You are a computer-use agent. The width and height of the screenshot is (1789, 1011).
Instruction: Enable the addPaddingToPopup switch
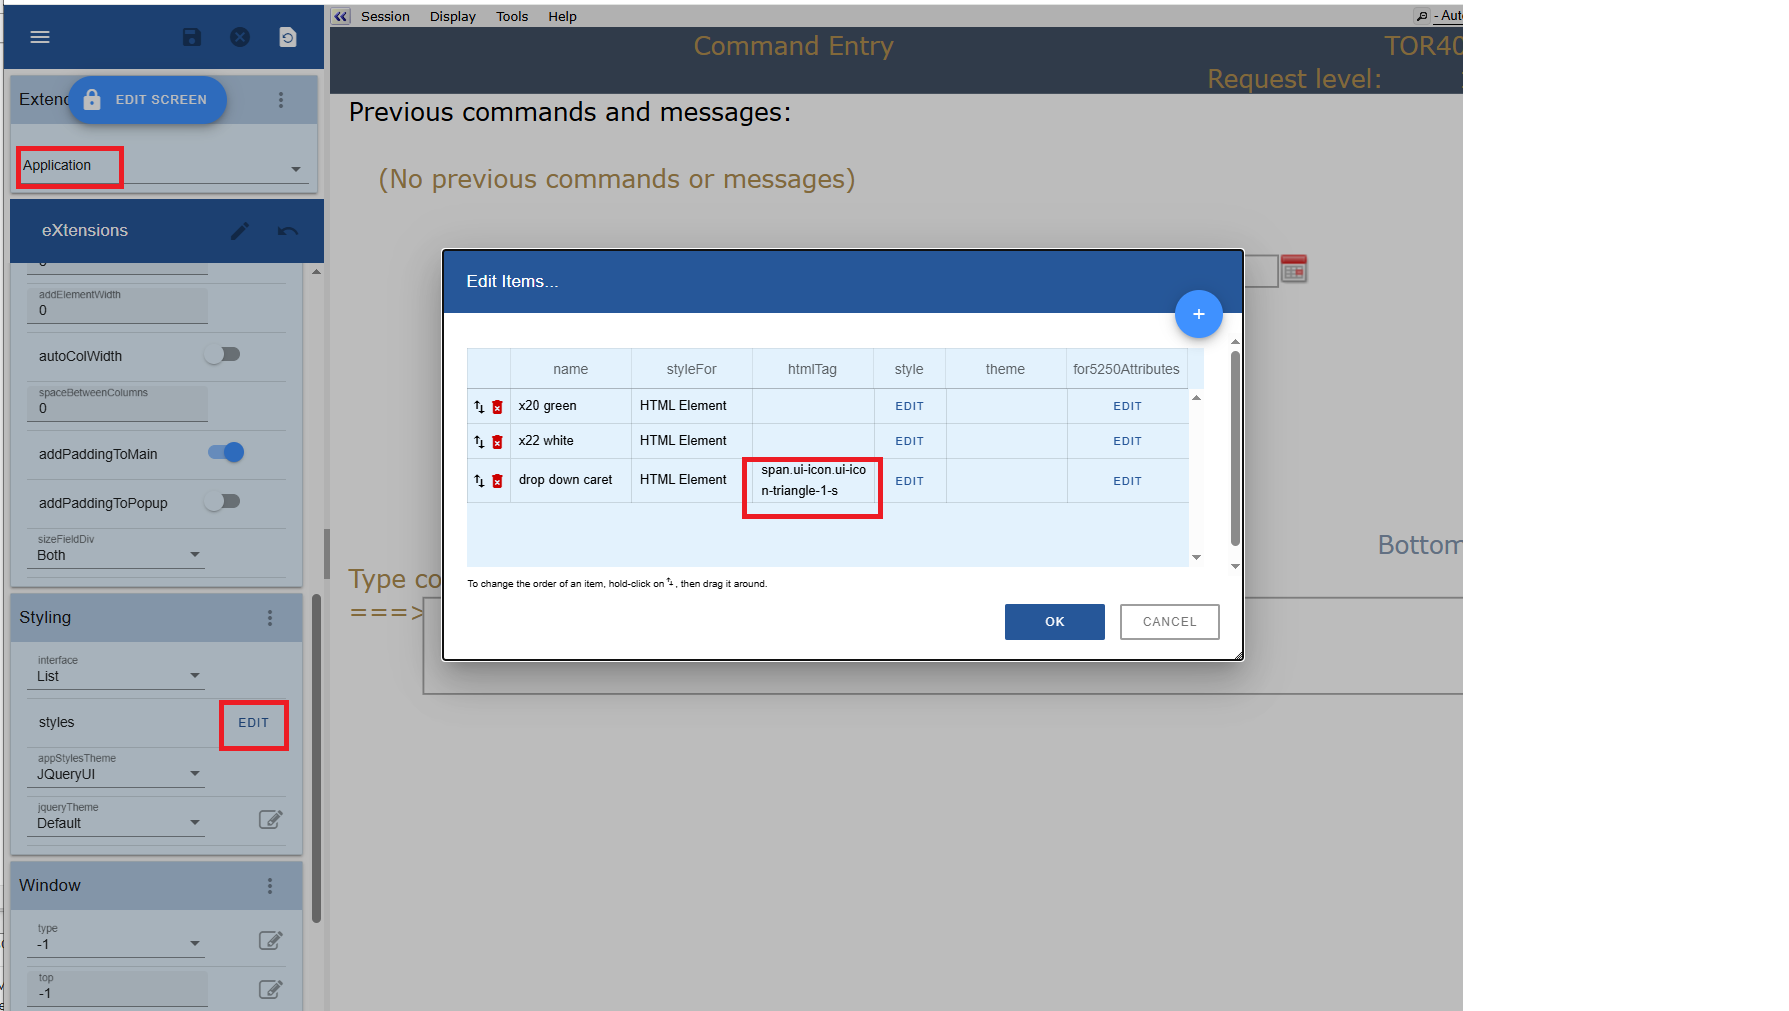[x=223, y=502]
